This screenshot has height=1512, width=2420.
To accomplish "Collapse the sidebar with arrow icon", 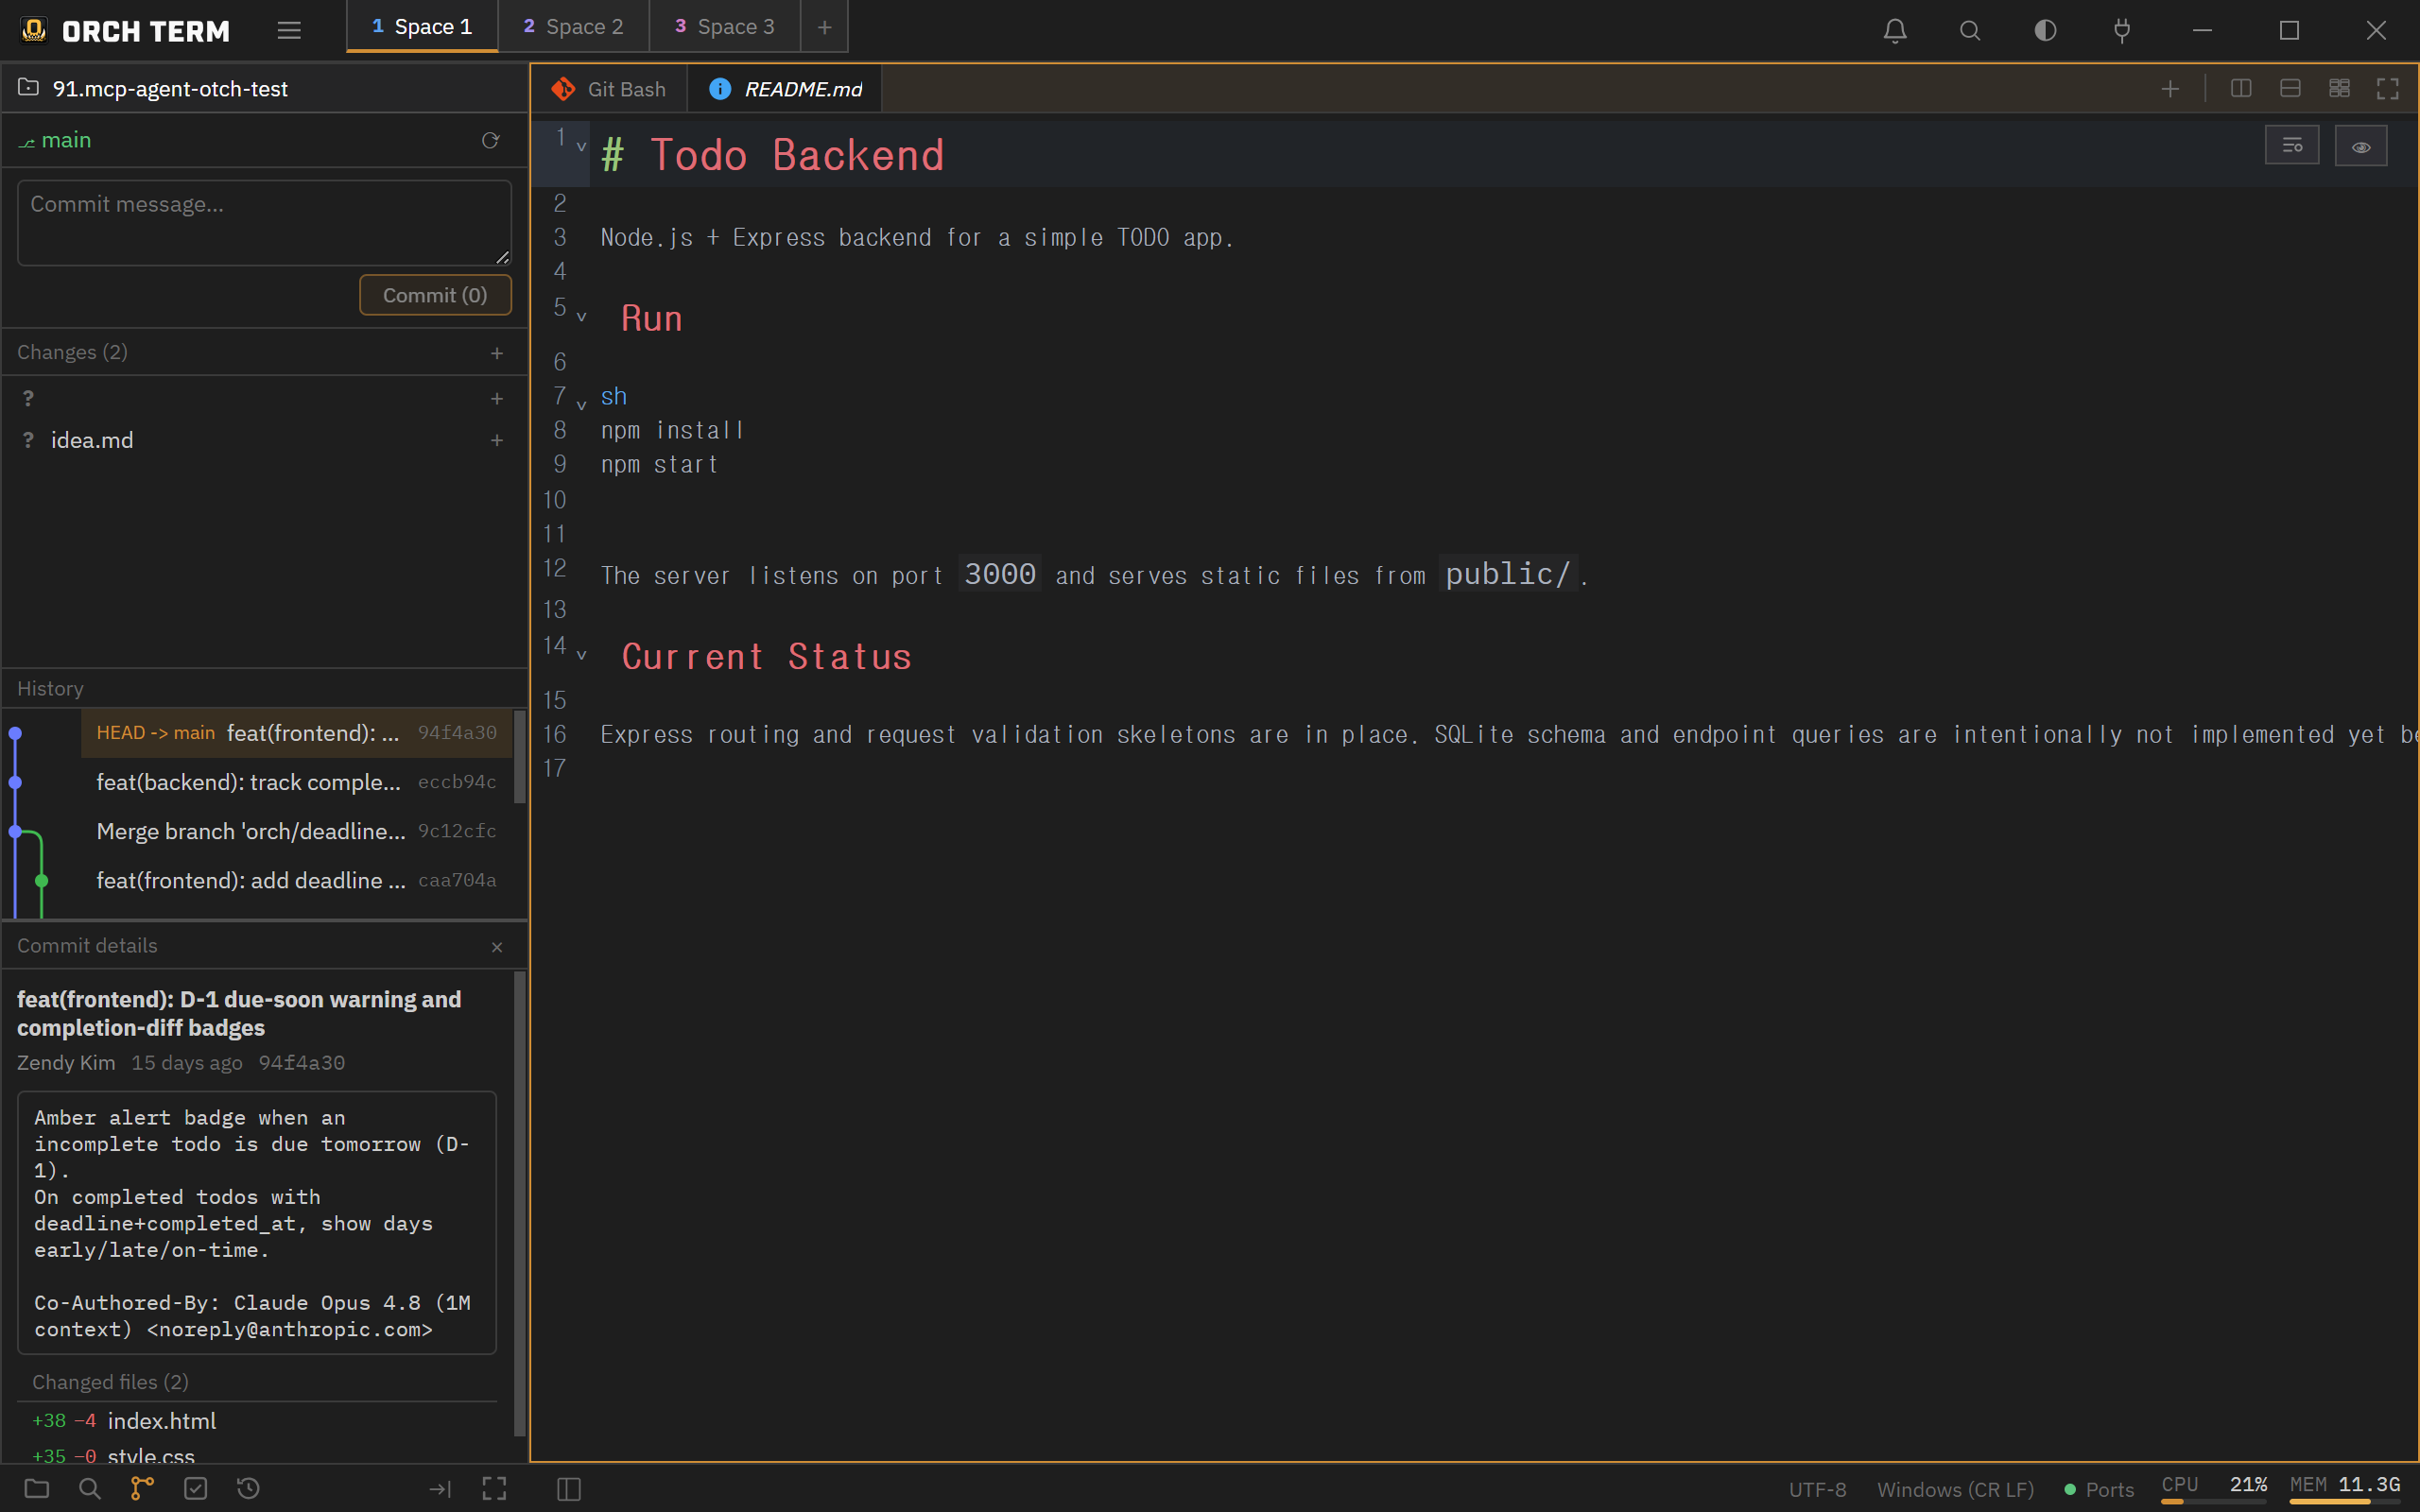I will pos(440,1489).
